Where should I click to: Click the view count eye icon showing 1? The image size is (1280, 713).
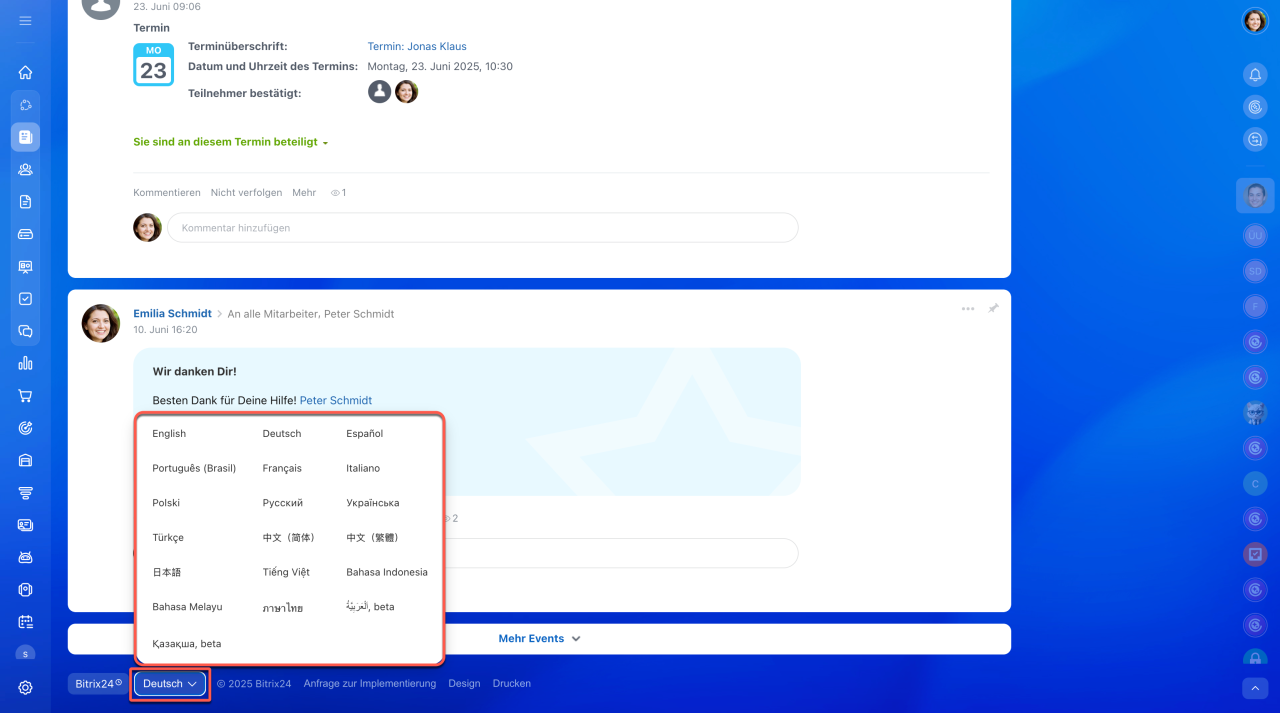(338, 192)
